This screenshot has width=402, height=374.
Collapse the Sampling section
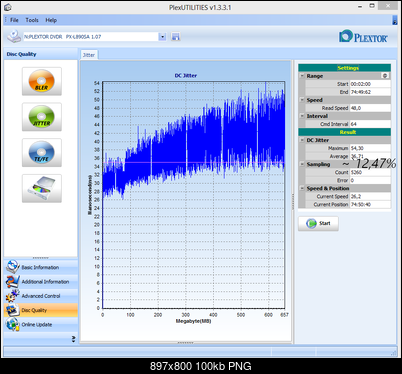click(302, 164)
